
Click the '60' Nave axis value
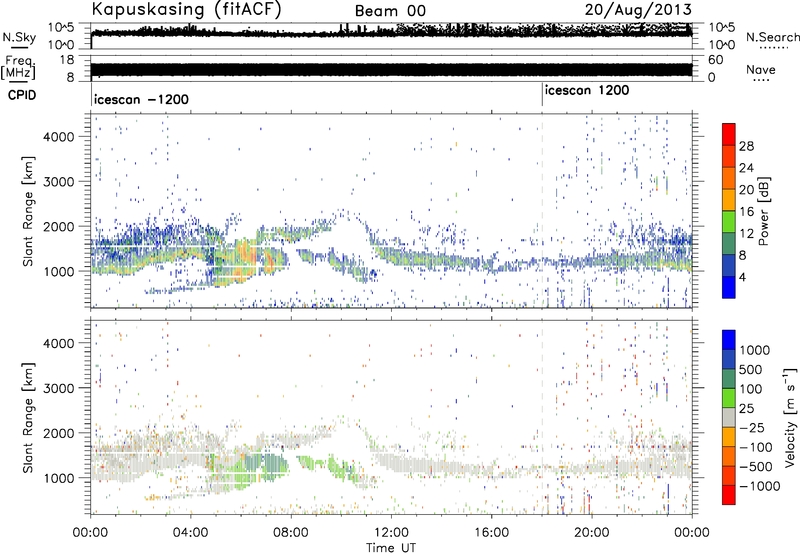(716, 60)
